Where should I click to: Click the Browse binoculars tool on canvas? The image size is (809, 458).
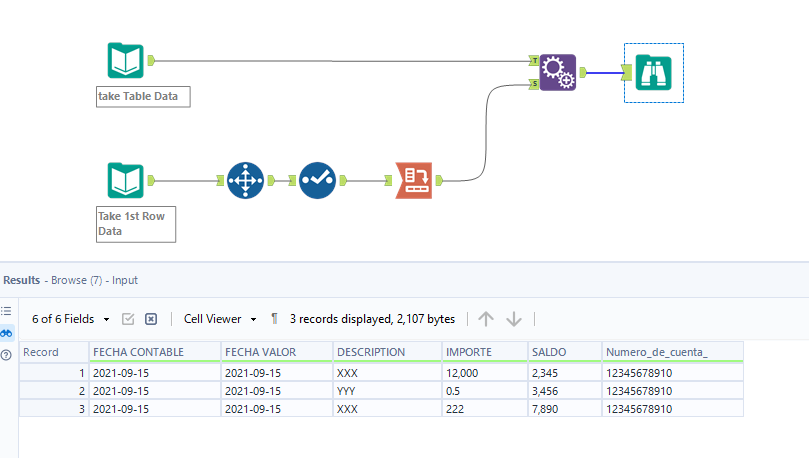coord(654,71)
